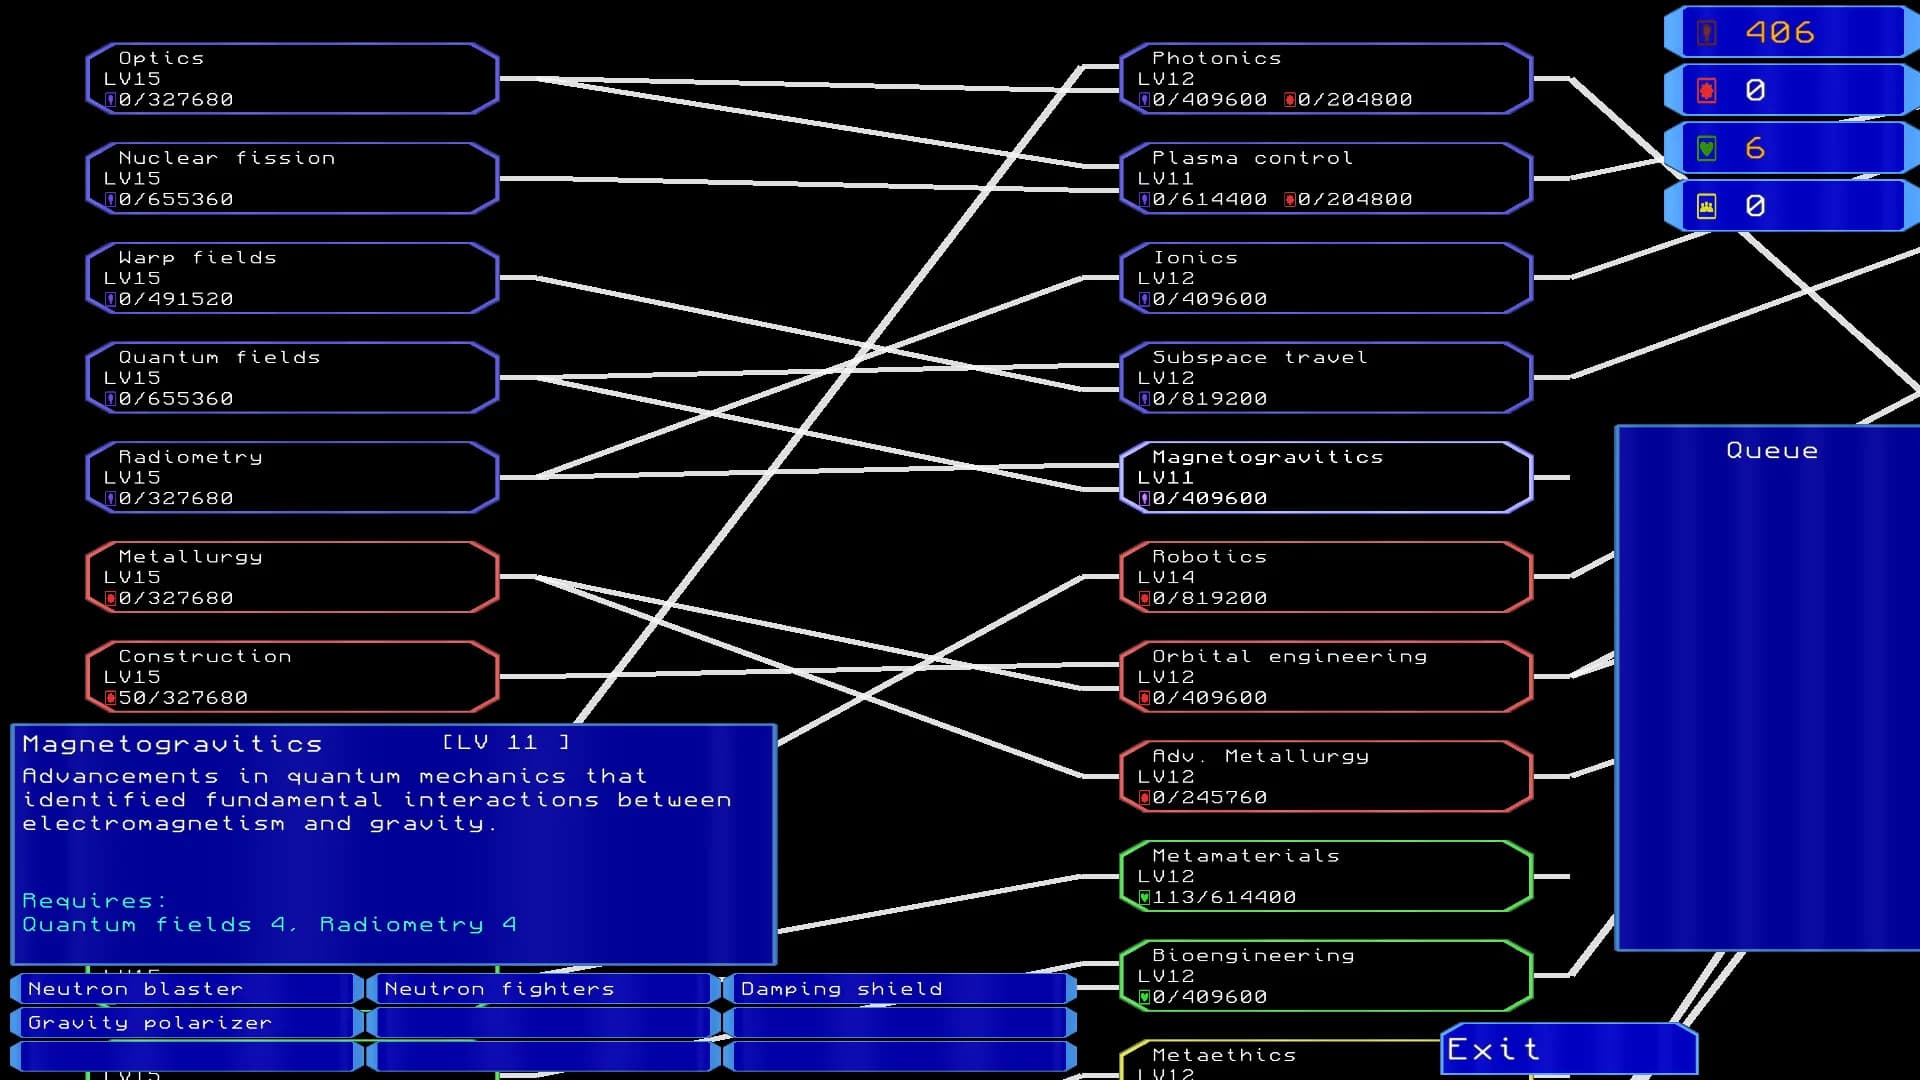Image resolution: width=1920 pixels, height=1080 pixels.
Task: Click the 50/327680 progress on Construction
Action: (x=183, y=698)
